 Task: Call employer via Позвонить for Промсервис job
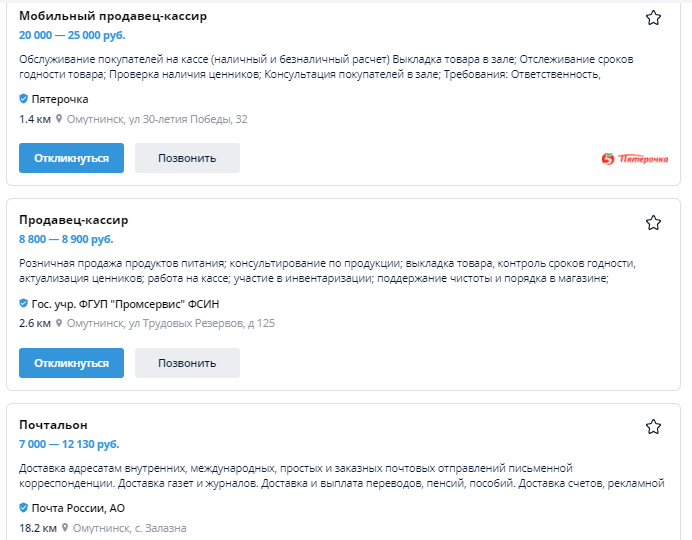[x=187, y=363]
